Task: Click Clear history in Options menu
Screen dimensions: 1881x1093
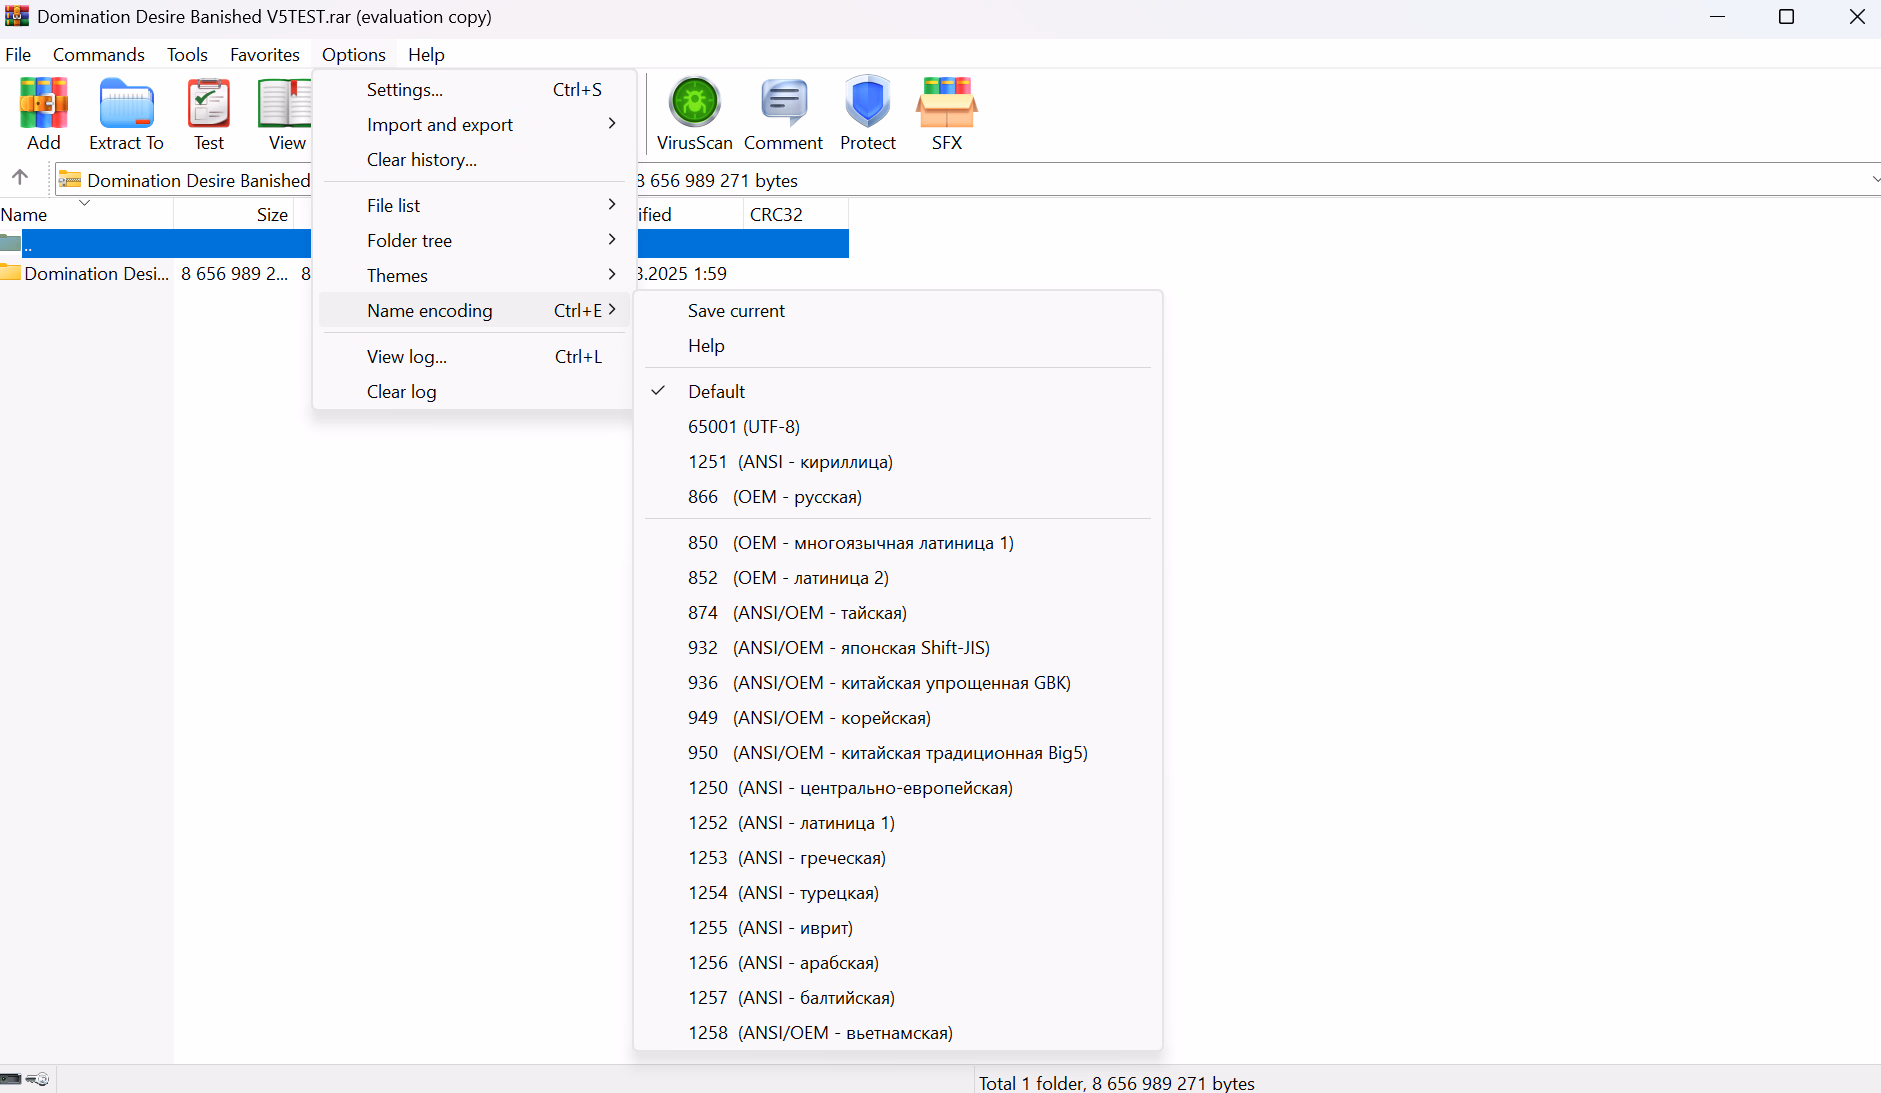Action: [421, 160]
